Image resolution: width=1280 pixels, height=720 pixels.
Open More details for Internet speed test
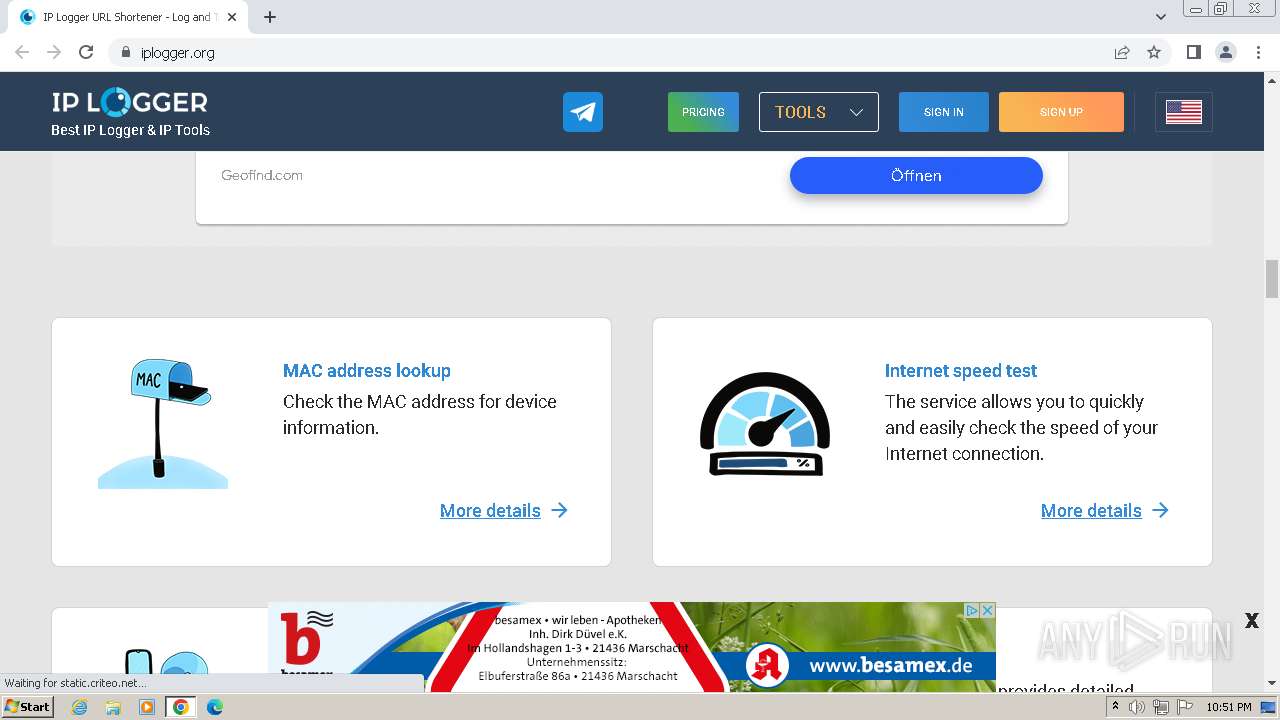pyautogui.click(x=1105, y=510)
